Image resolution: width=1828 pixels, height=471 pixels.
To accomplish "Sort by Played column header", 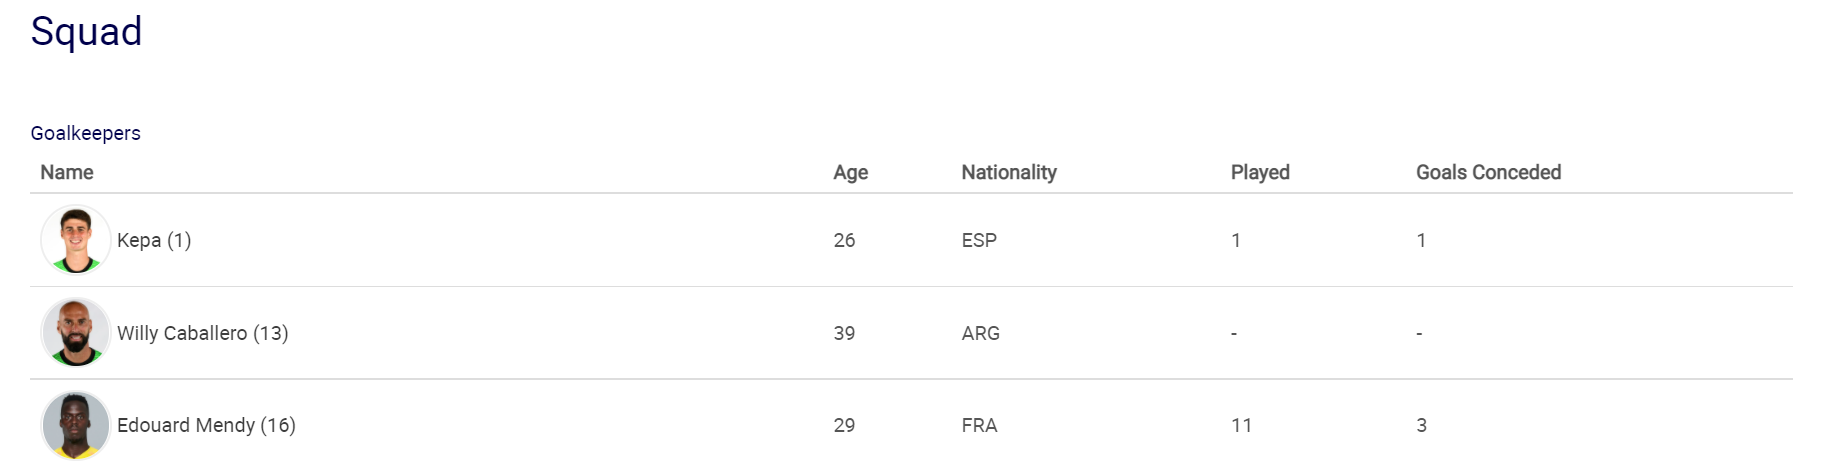I will pyautogui.click(x=1260, y=172).
